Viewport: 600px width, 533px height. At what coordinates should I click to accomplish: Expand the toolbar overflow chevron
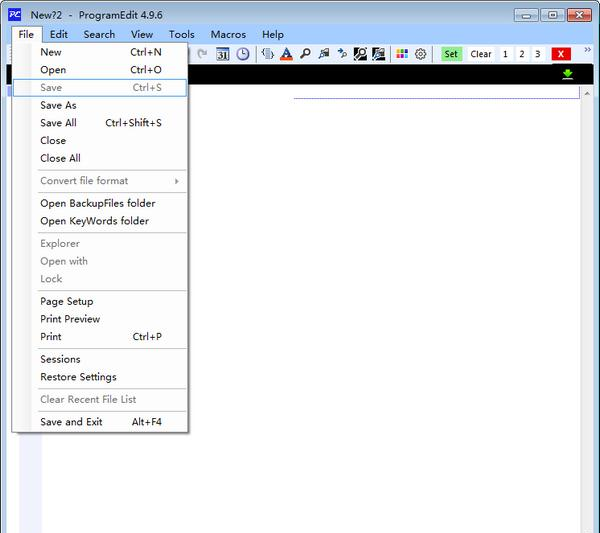pos(587,50)
